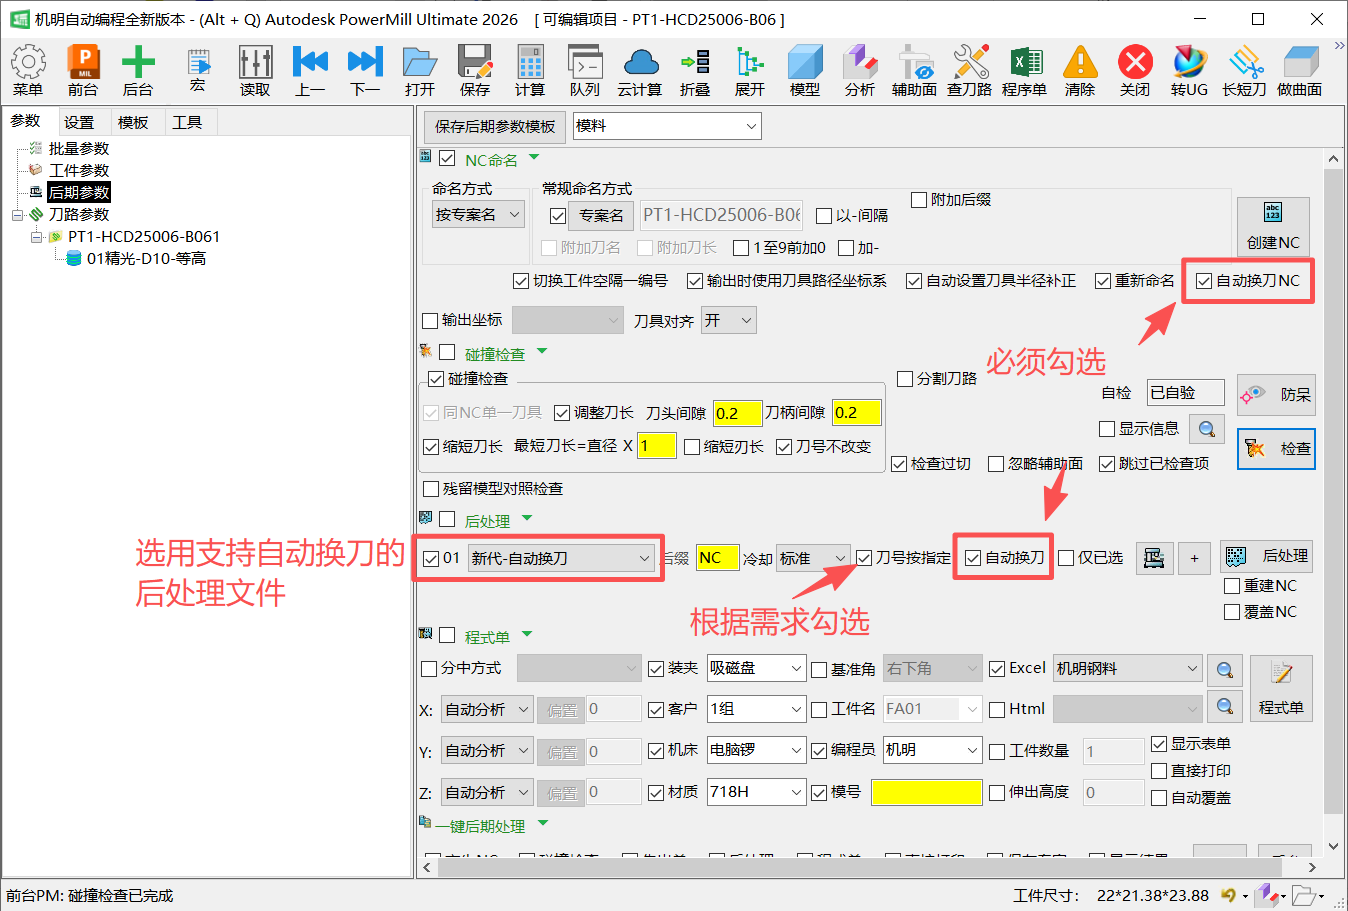Viewport: 1348px width, 911px height.
Task: Enable the 输出坐标 checkbox
Action: 431,321
